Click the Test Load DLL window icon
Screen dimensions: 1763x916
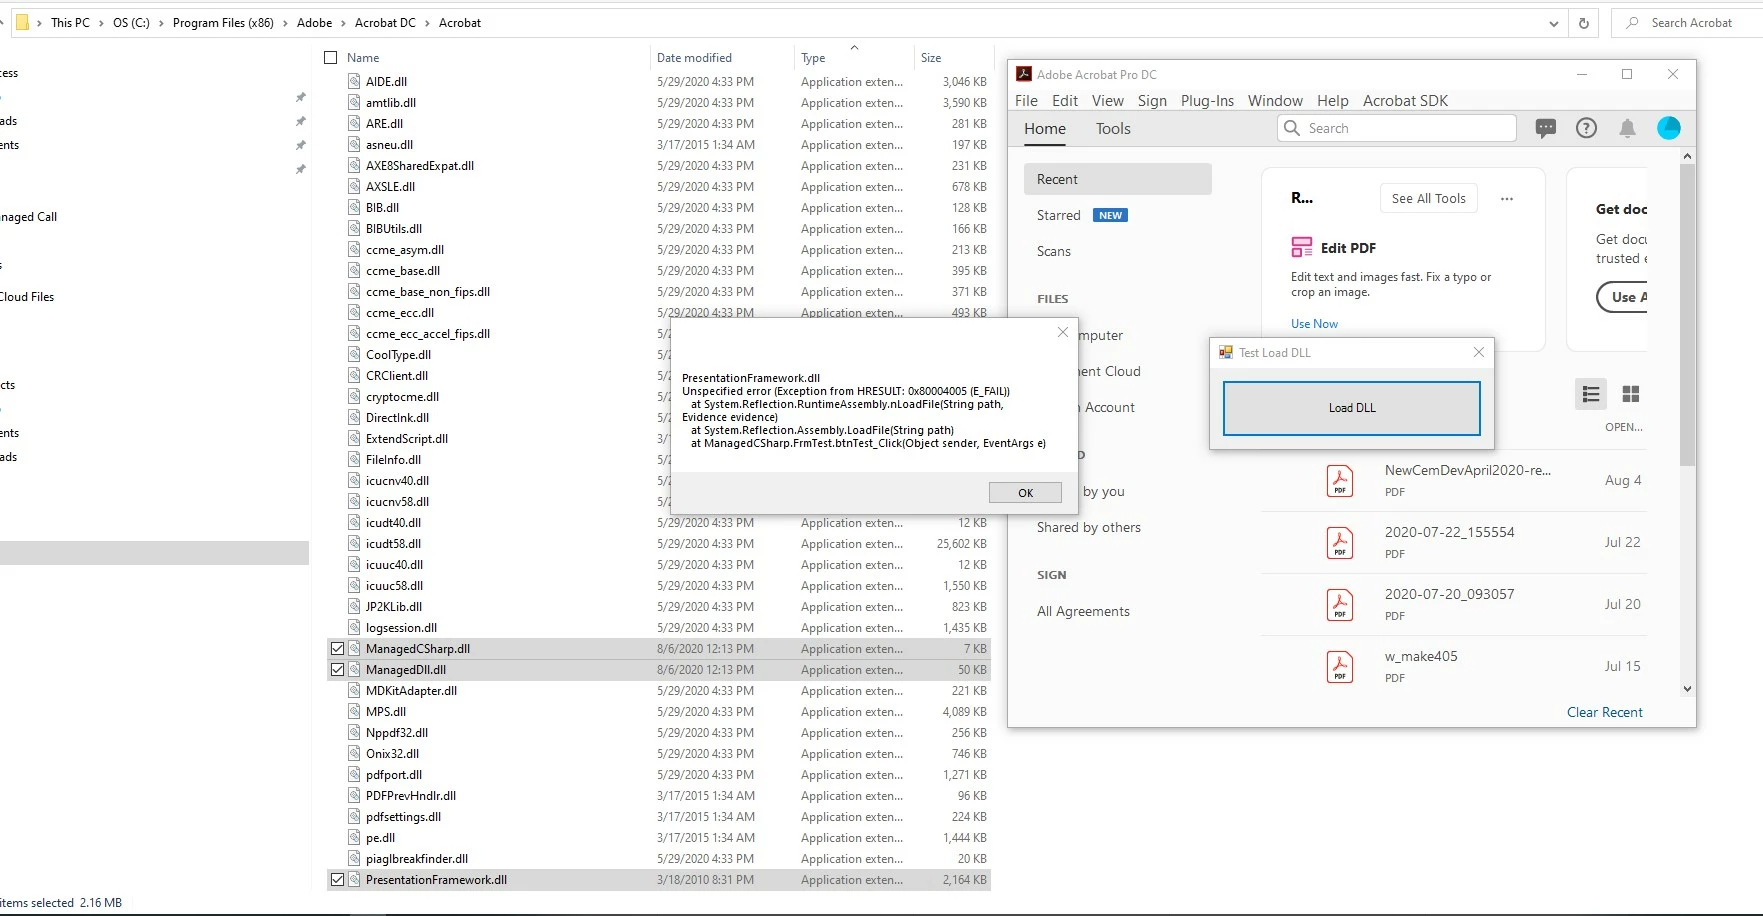coord(1225,352)
